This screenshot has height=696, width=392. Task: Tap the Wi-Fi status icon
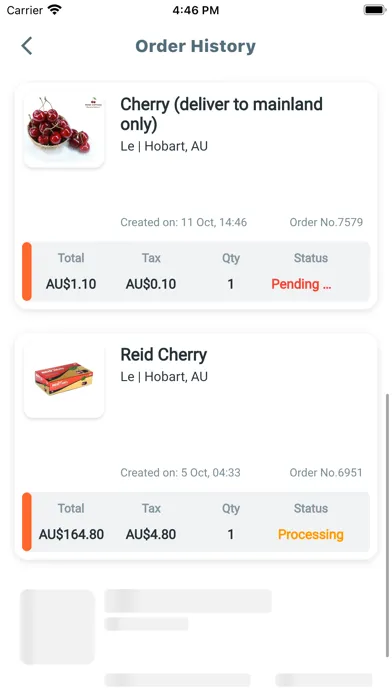55,10
